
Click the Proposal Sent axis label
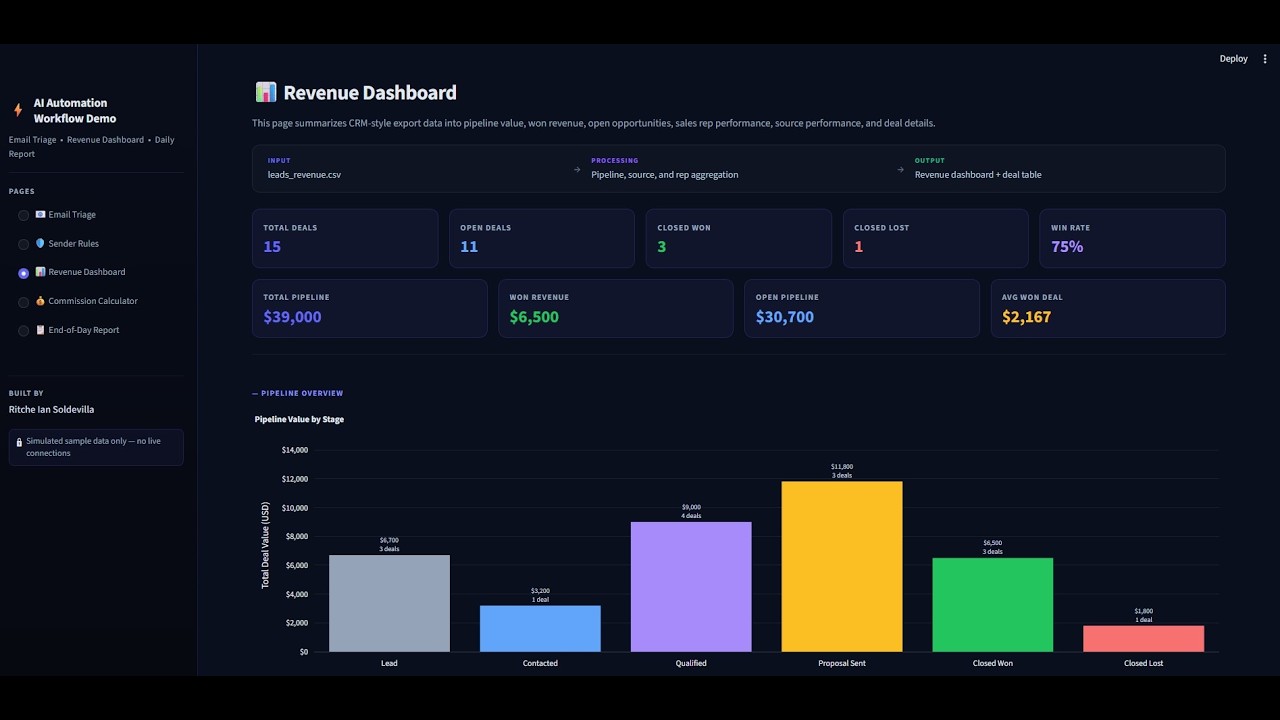(x=842, y=664)
